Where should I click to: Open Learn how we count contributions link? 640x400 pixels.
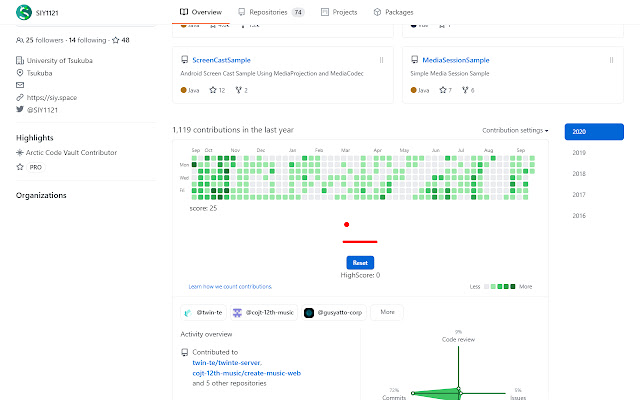[x=230, y=287]
